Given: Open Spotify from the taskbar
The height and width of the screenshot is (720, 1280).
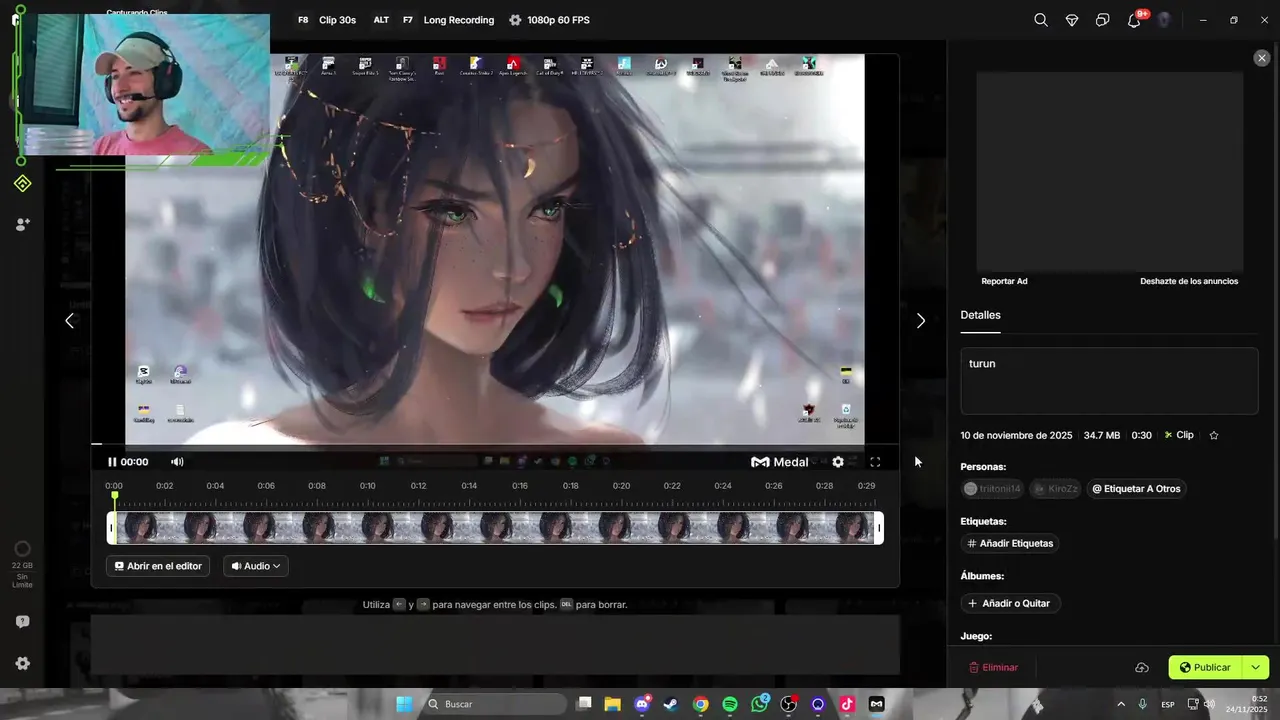Looking at the screenshot, I should point(730,704).
